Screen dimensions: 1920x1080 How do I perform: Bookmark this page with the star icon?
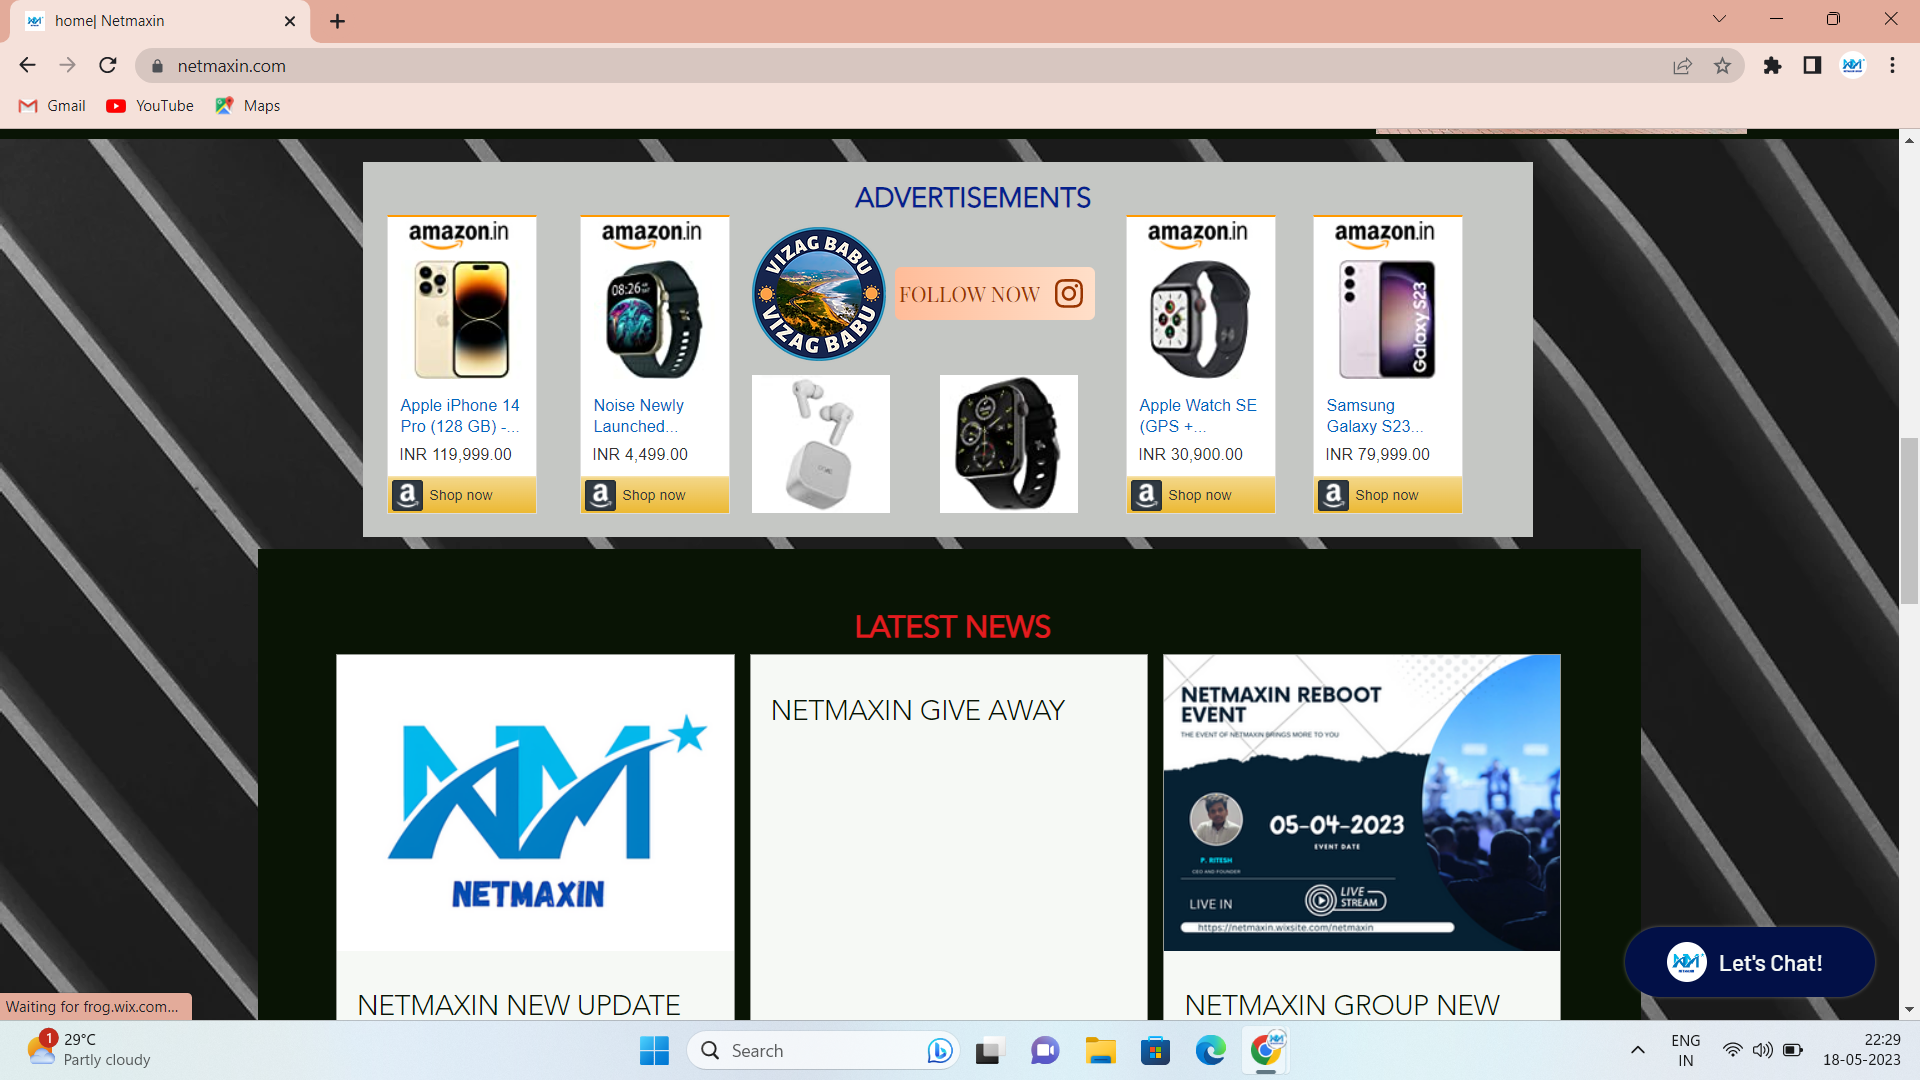pyautogui.click(x=1722, y=66)
